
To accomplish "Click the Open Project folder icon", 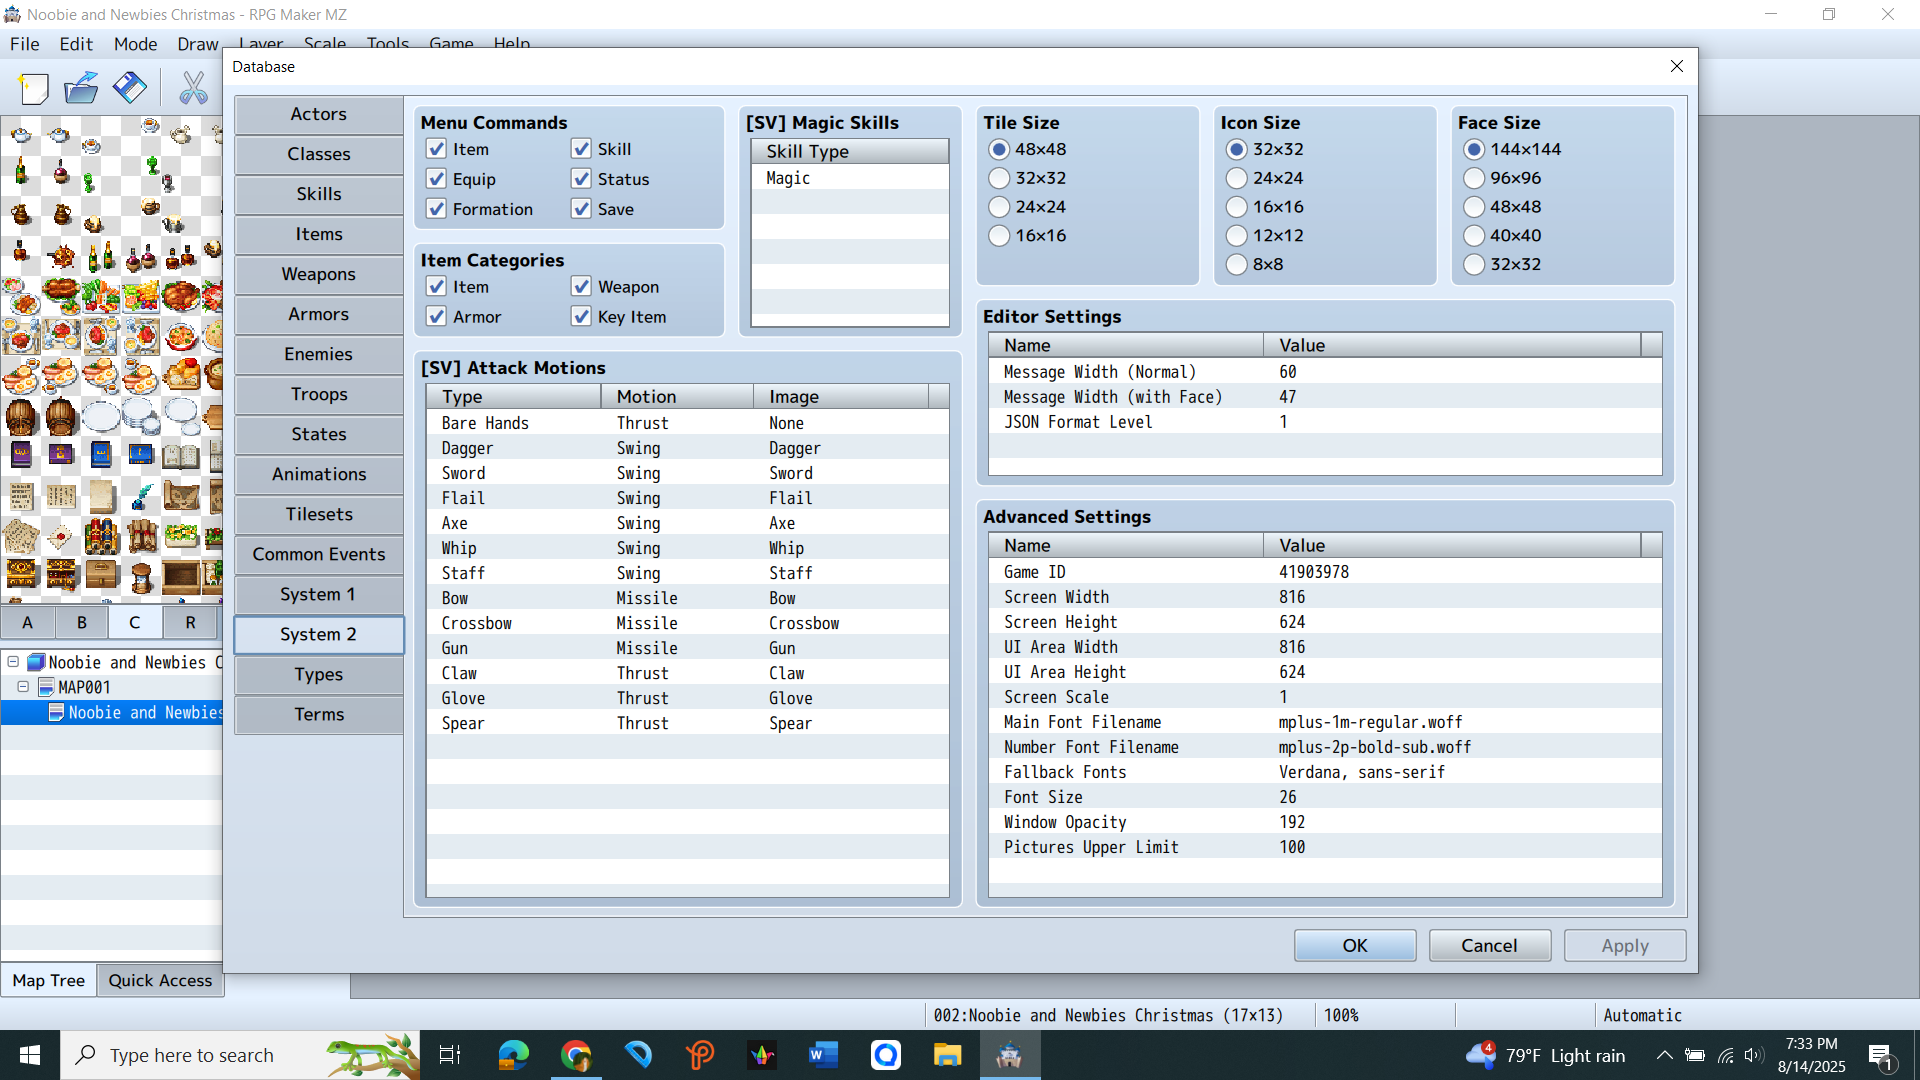I will click(x=81, y=89).
